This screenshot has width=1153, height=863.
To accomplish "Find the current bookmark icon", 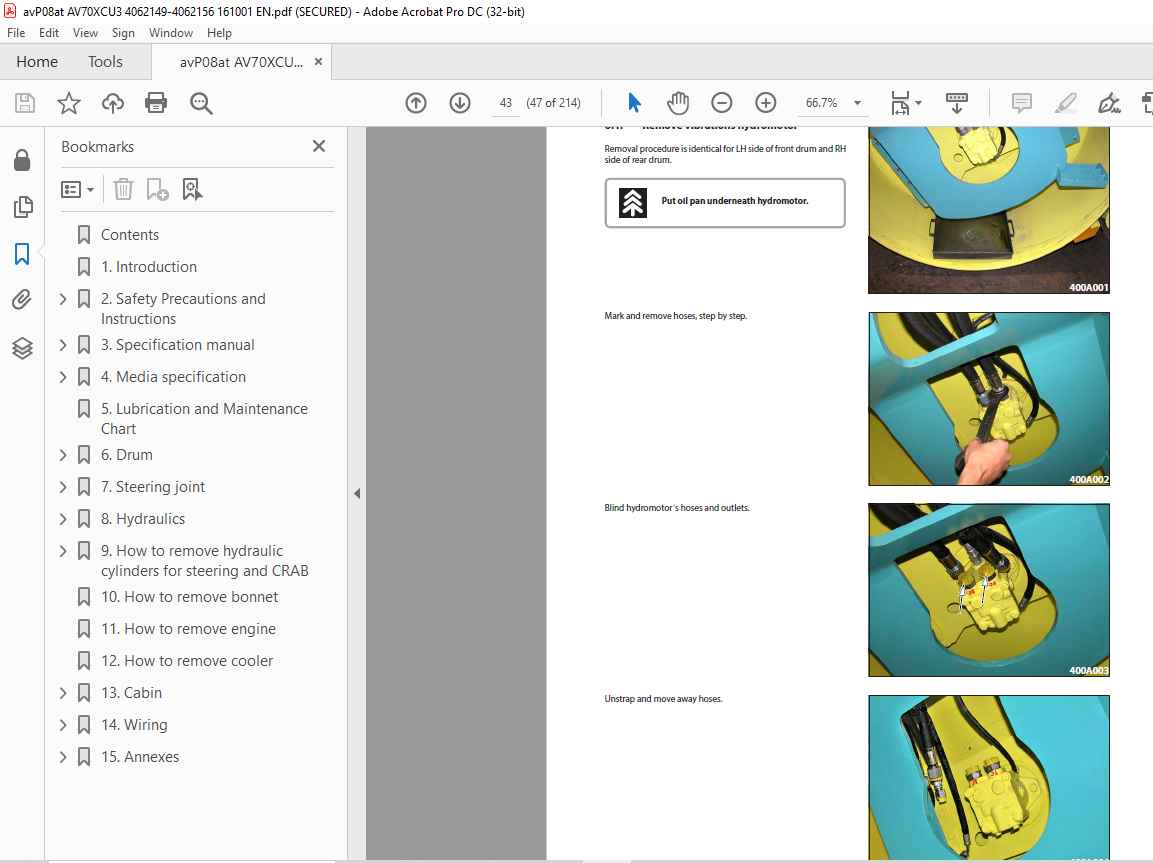I will [x=192, y=190].
